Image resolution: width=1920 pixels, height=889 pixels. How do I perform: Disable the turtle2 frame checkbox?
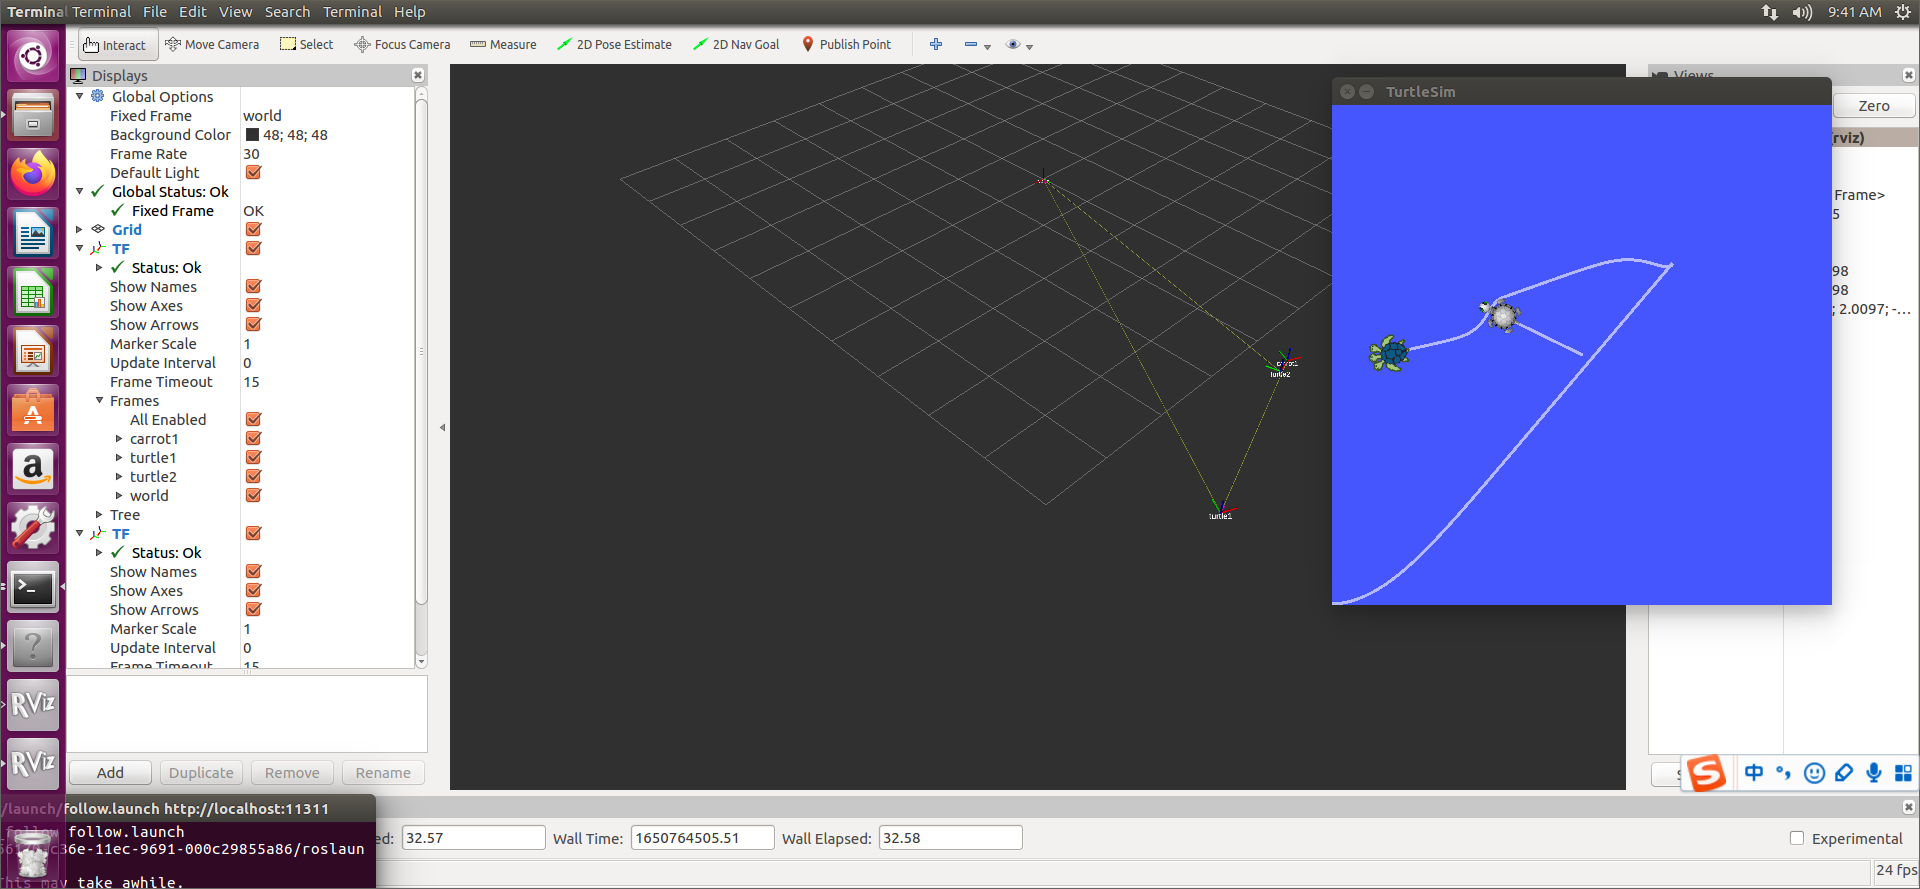253,477
